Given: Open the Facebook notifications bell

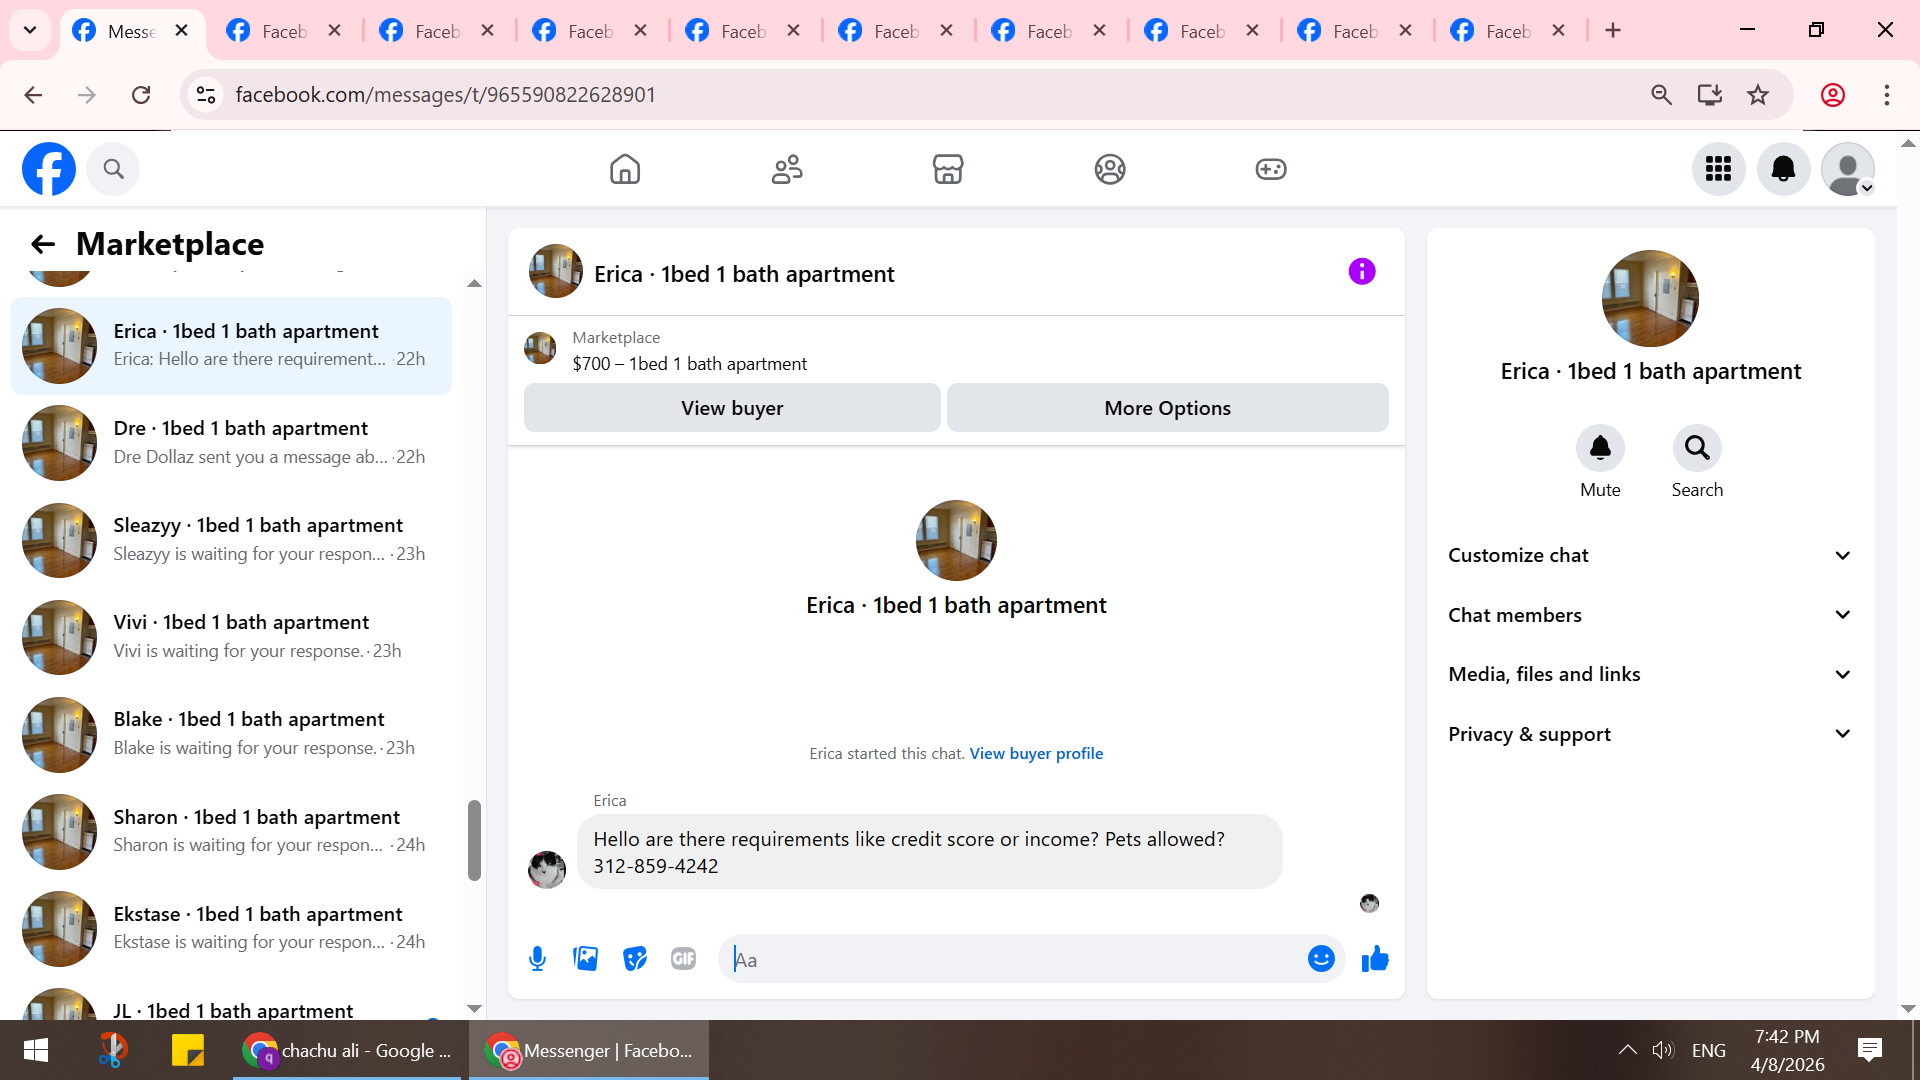Looking at the screenshot, I should tap(1783, 169).
